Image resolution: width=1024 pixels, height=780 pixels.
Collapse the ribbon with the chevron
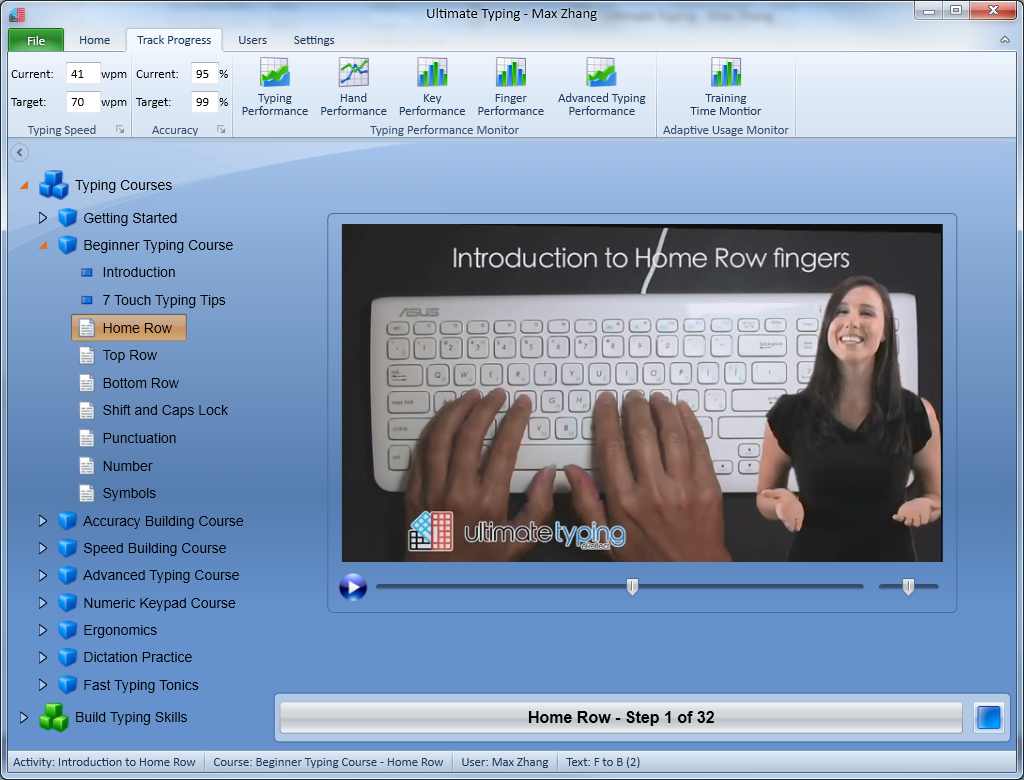pyautogui.click(x=1004, y=40)
